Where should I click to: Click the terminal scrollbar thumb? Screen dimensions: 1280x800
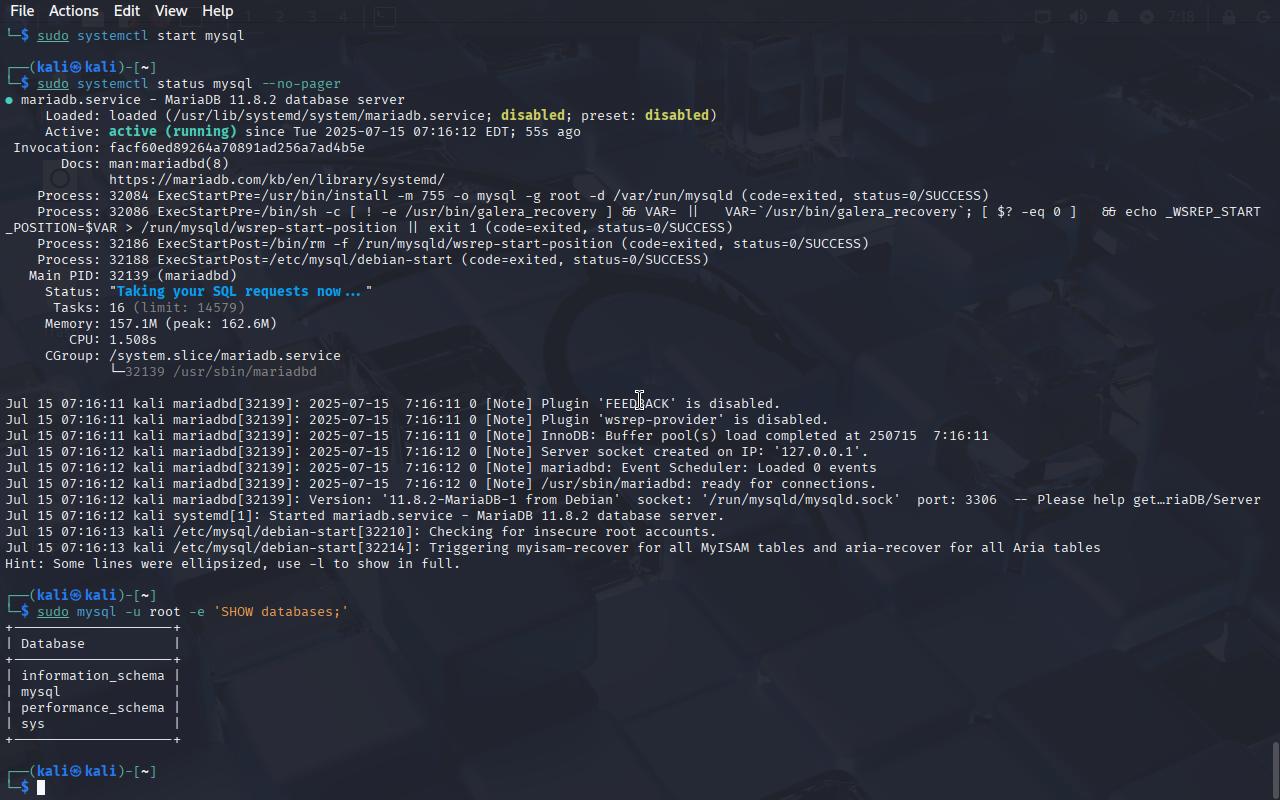(1275, 769)
